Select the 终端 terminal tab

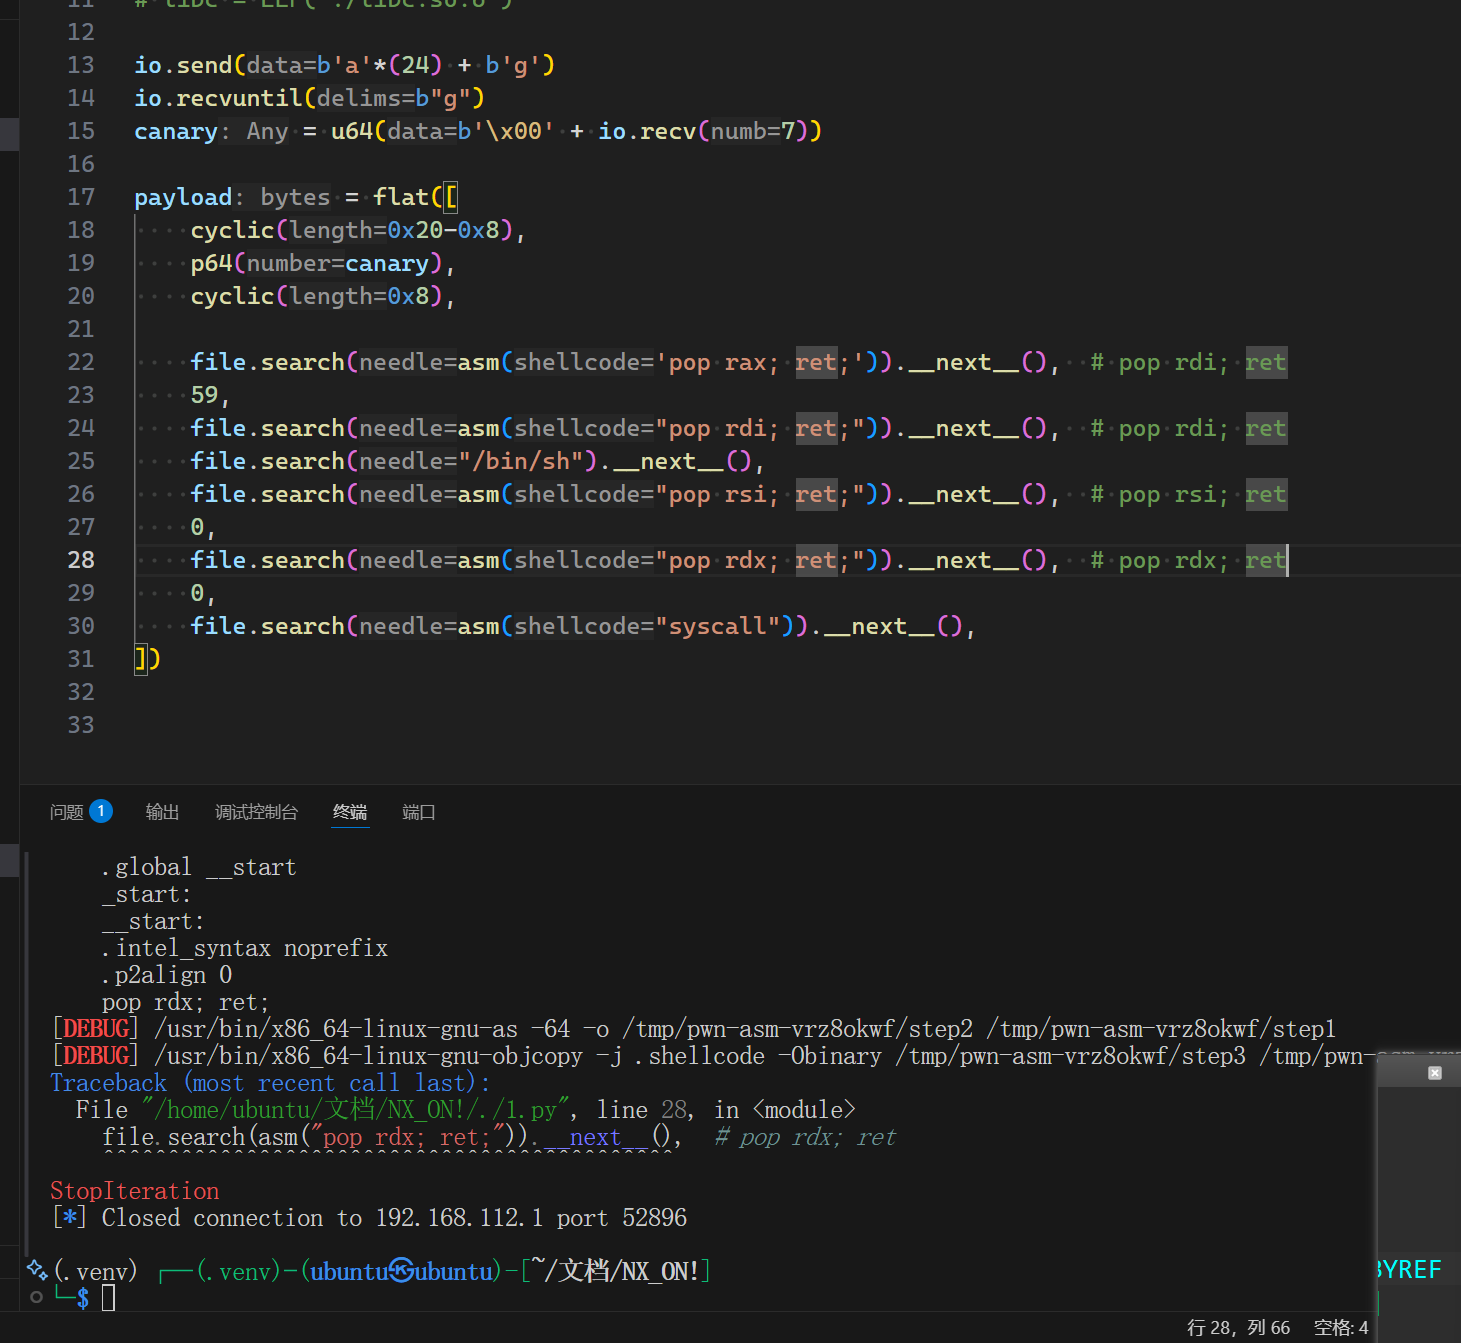(350, 812)
